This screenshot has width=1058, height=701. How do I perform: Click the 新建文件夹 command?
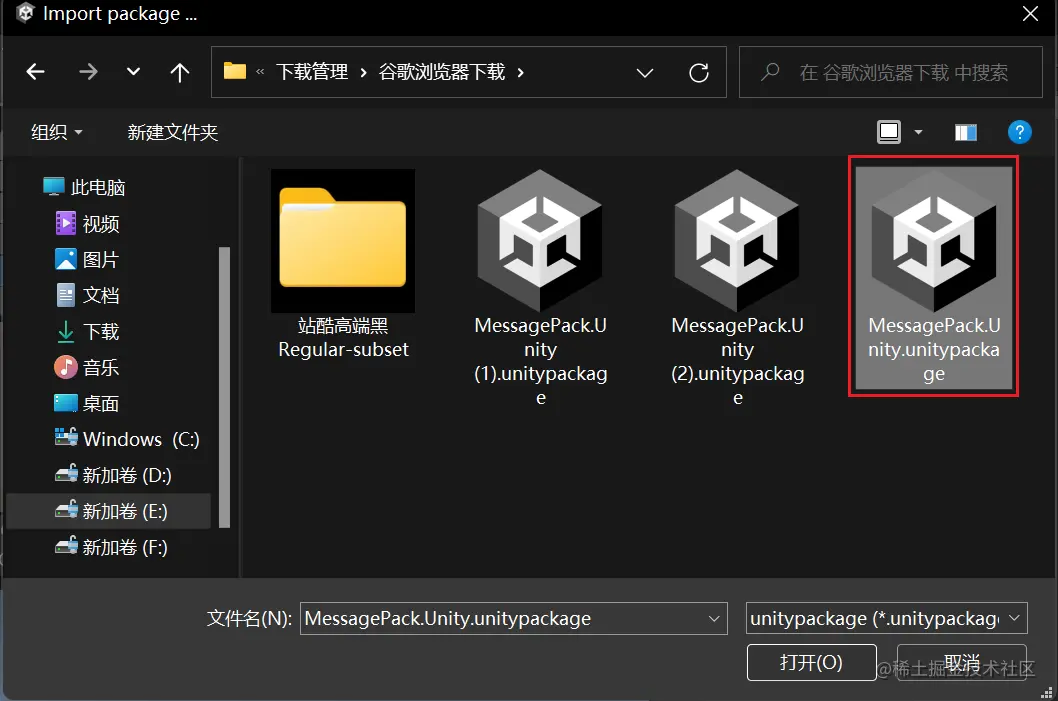tap(172, 131)
